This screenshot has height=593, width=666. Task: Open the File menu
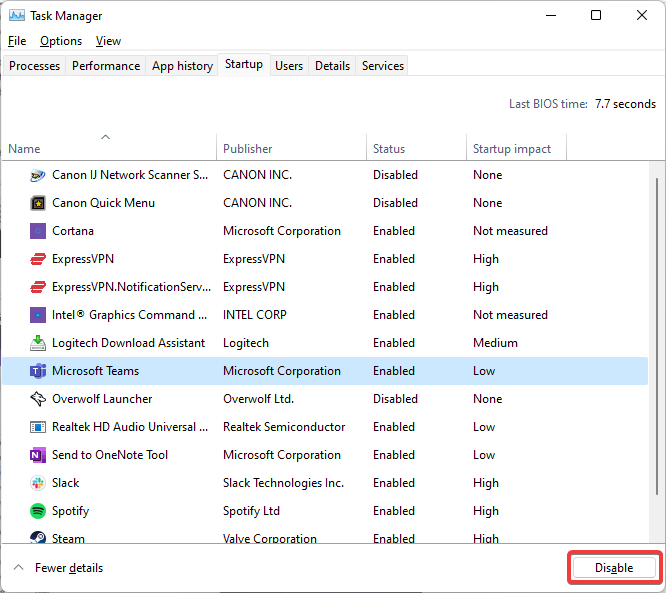(x=17, y=41)
